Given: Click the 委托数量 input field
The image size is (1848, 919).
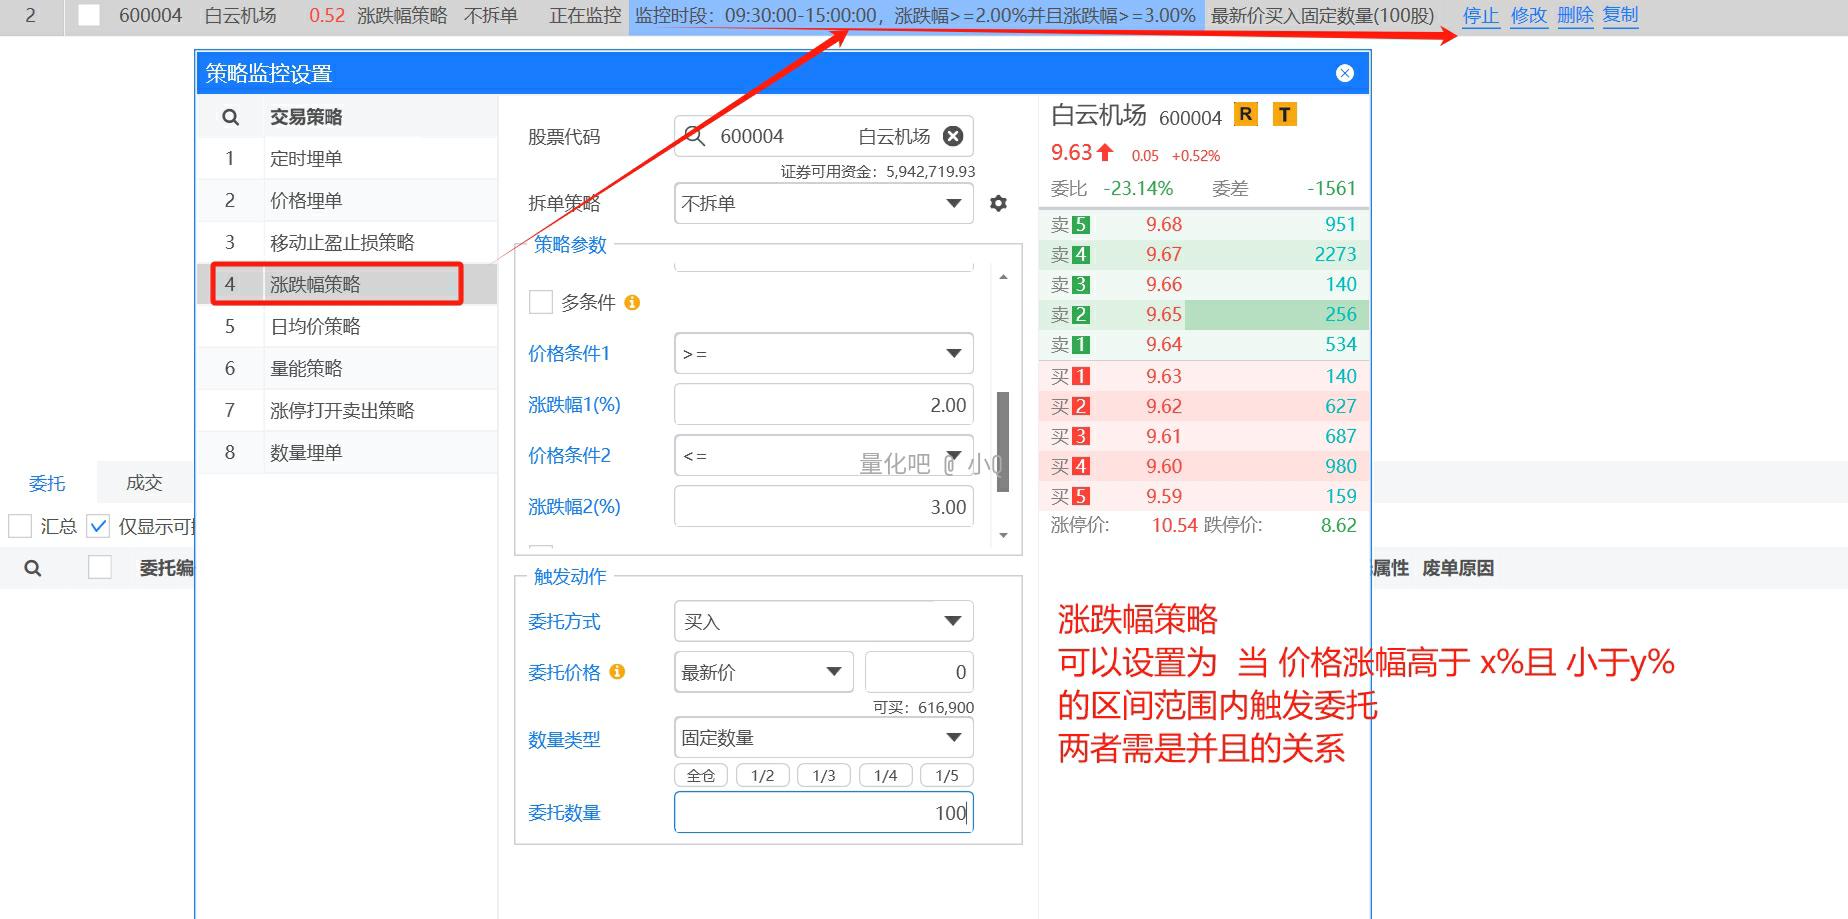Looking at the screenshot, I should tap(822, 812).
